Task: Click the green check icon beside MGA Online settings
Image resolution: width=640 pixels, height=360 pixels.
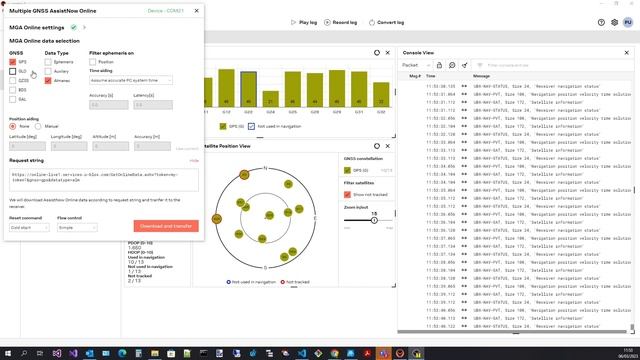Action: click(73, 27)
